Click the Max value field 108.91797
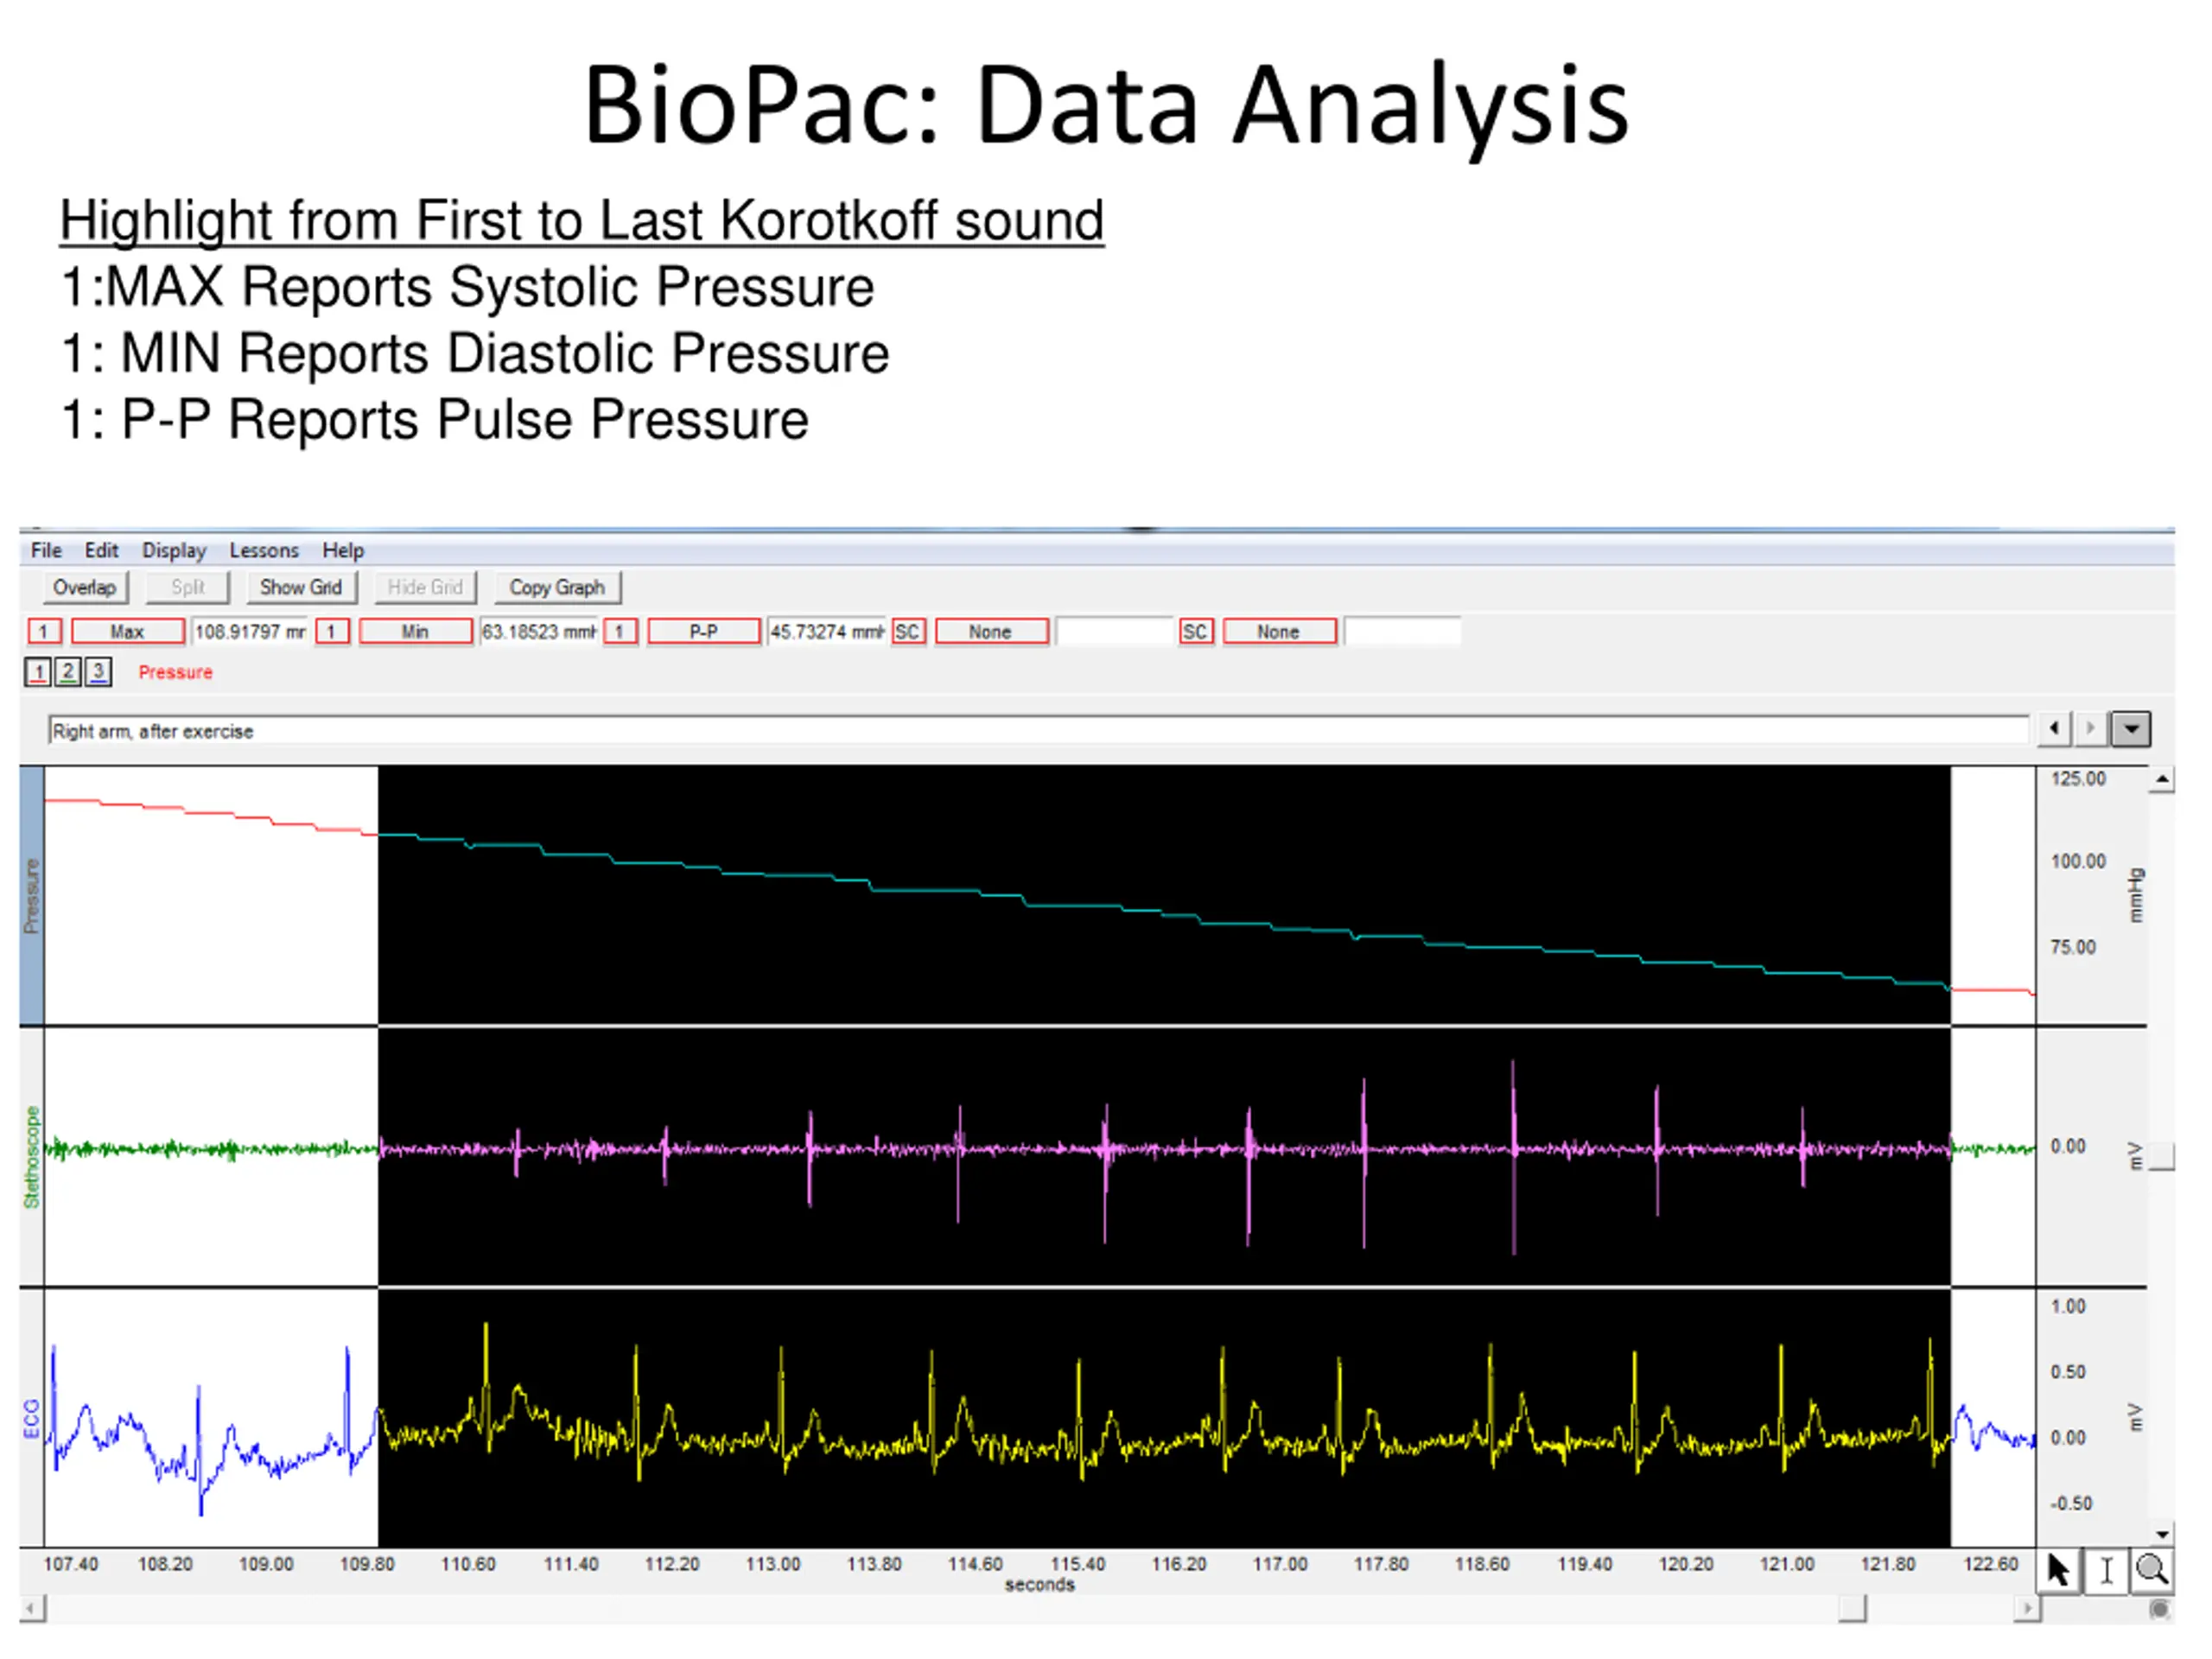Image resolution: width=2212 pixels, height=1659 pixels. (x=250, y=632)
